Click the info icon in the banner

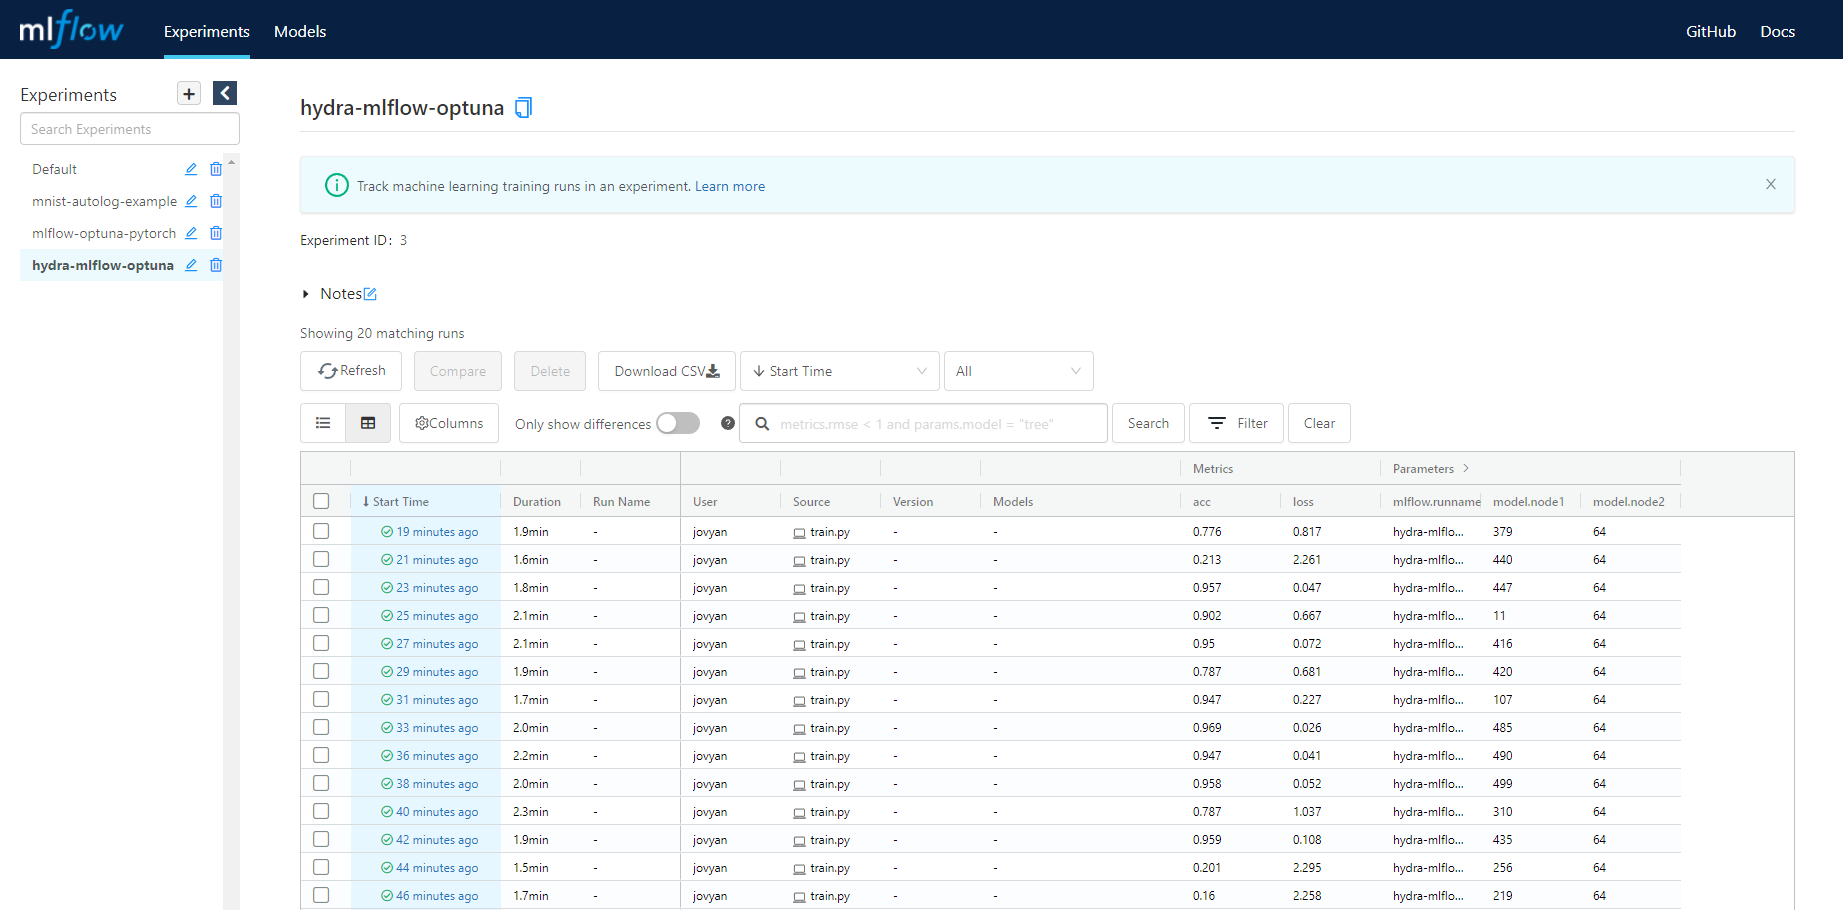[x=337, y=185]
